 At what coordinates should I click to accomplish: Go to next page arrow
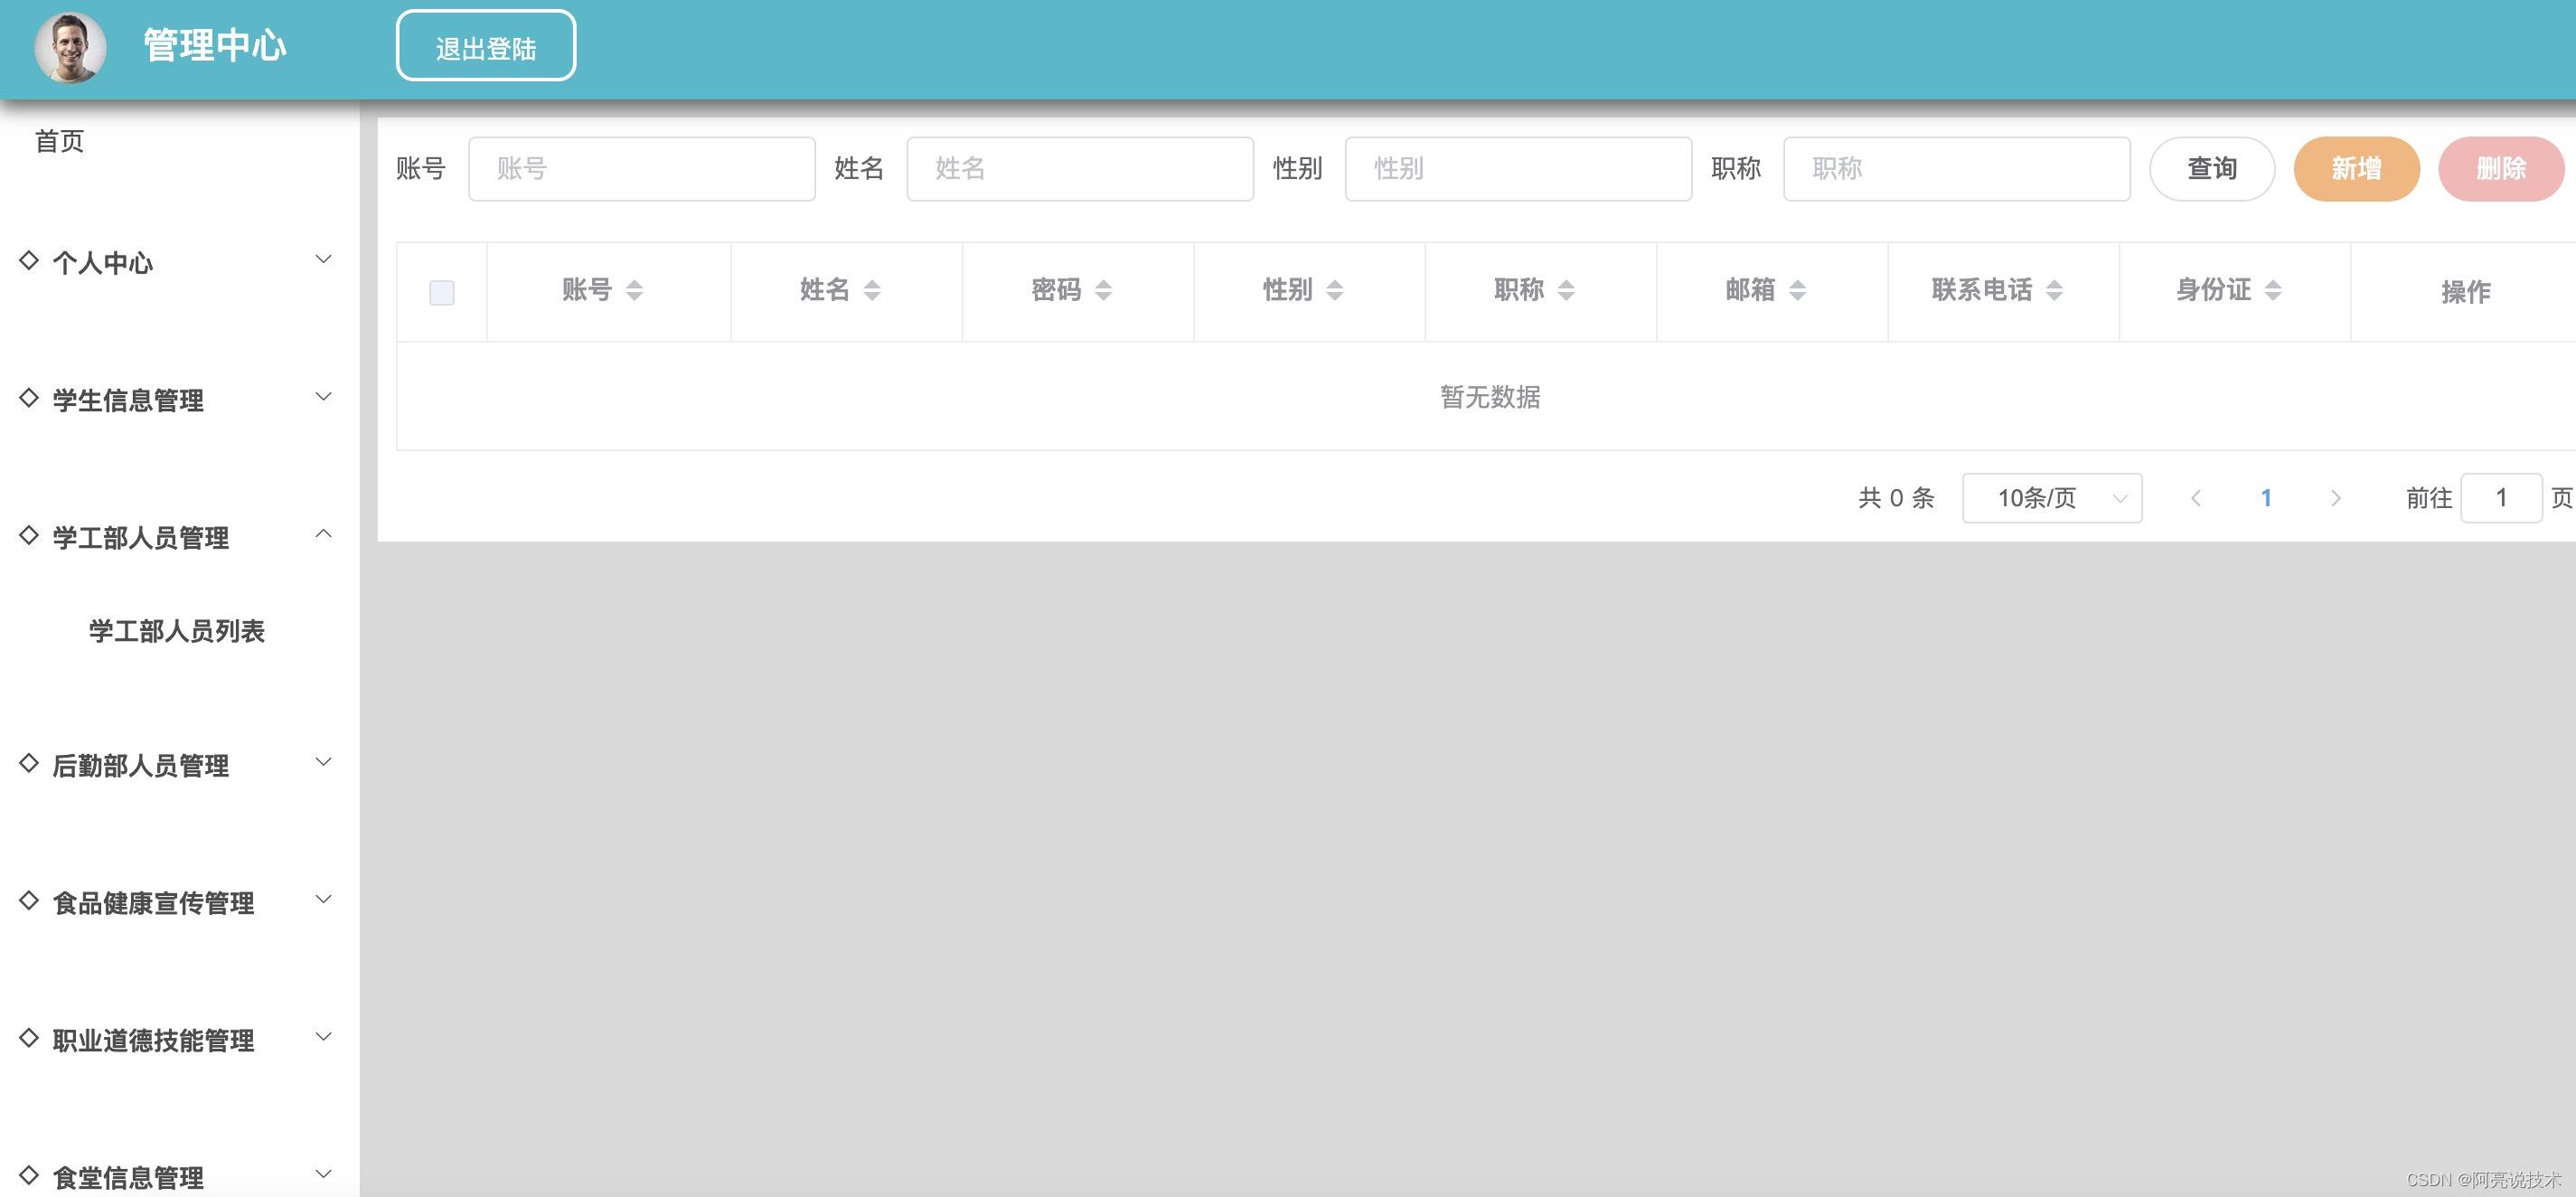[2335, 498]
